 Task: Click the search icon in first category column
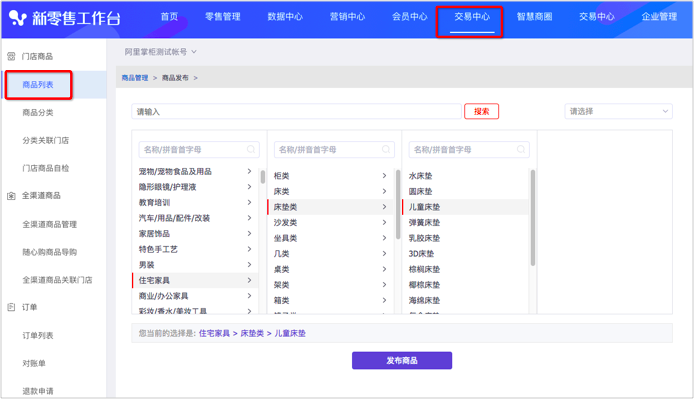(x=251, y=150)
